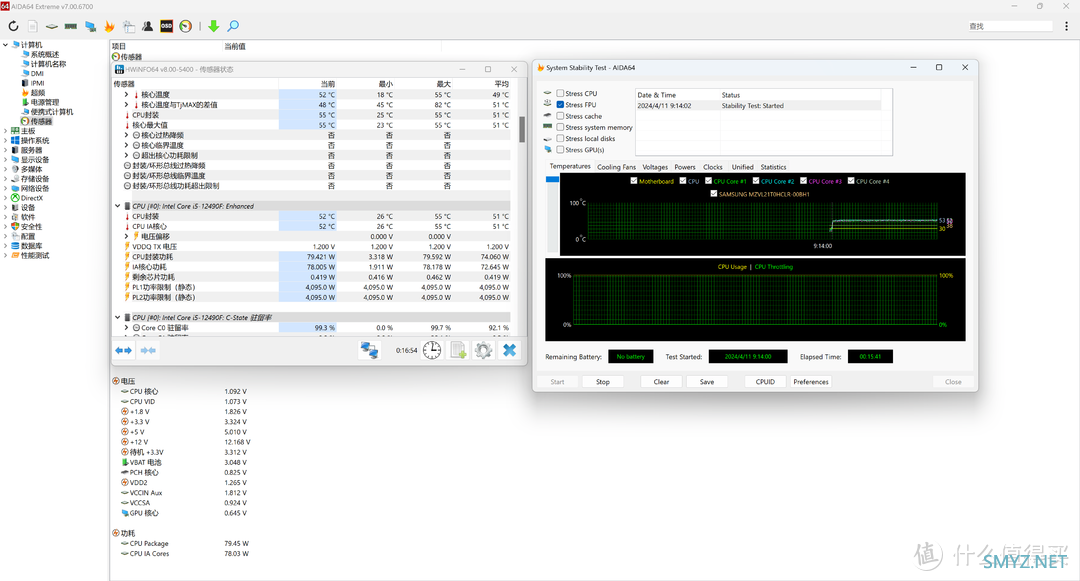Click the blue monitors toolbar icon in AIDA64
Image resolution: width=1080 pixels, height=581 pixels.
pos(90,26)
